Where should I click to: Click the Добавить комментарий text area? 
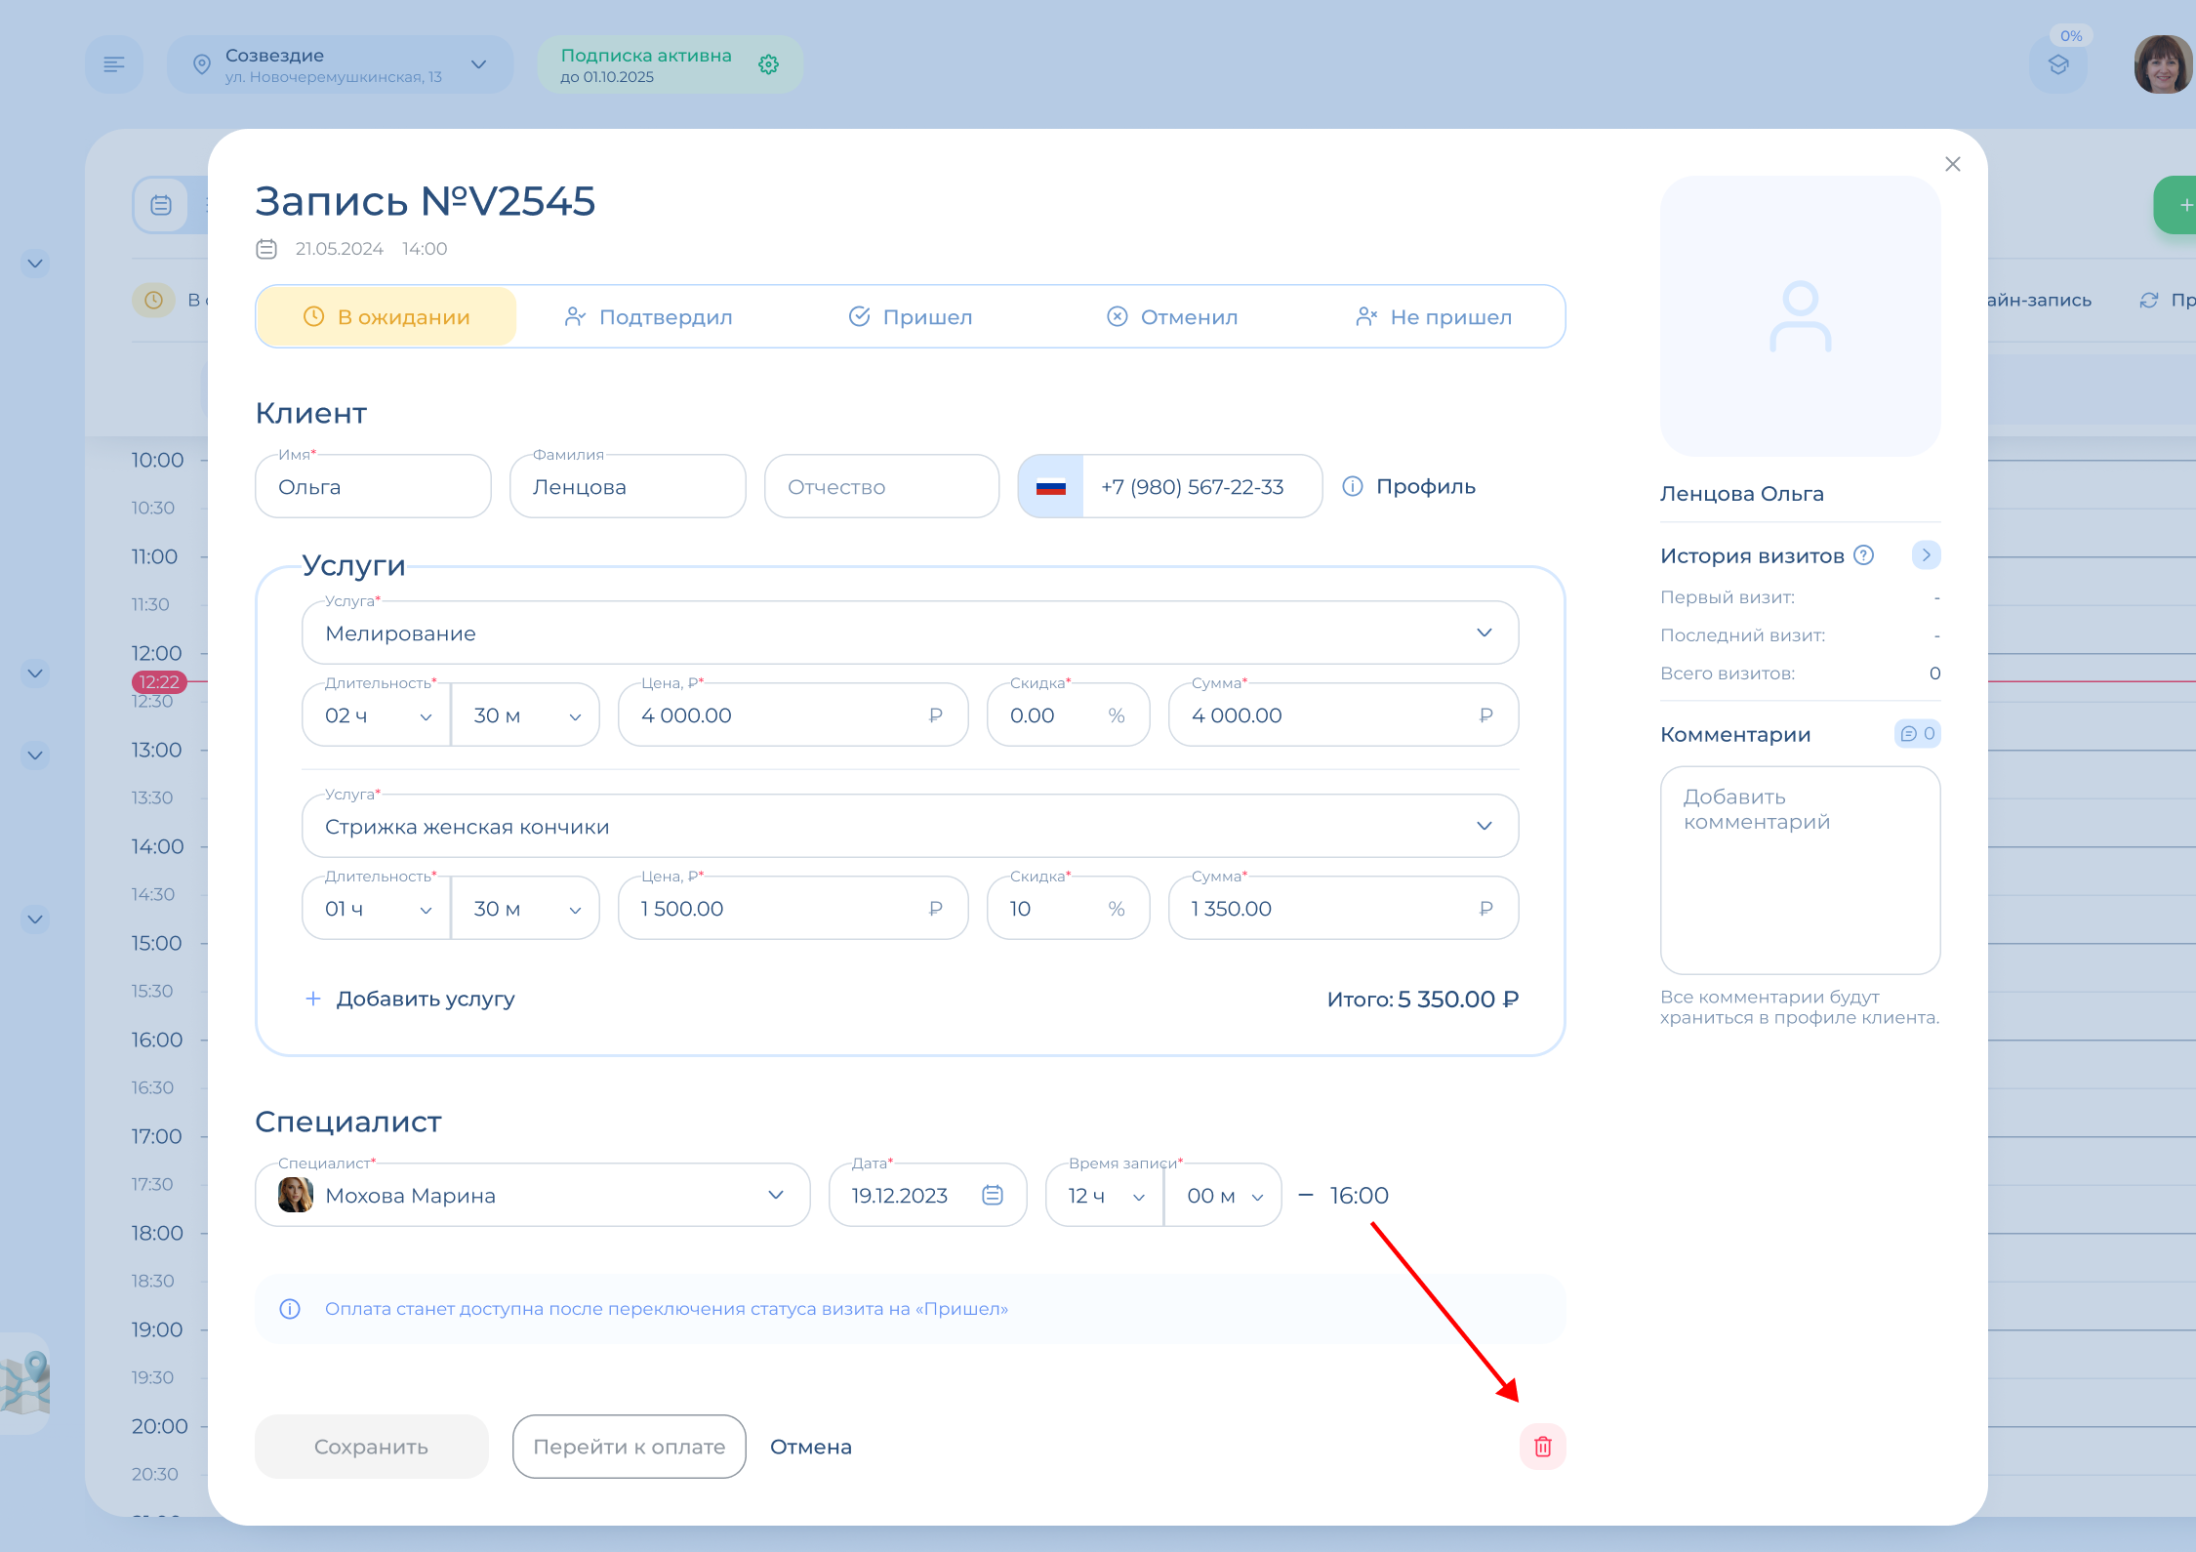pyautogui.click(x=1799, y=870)
